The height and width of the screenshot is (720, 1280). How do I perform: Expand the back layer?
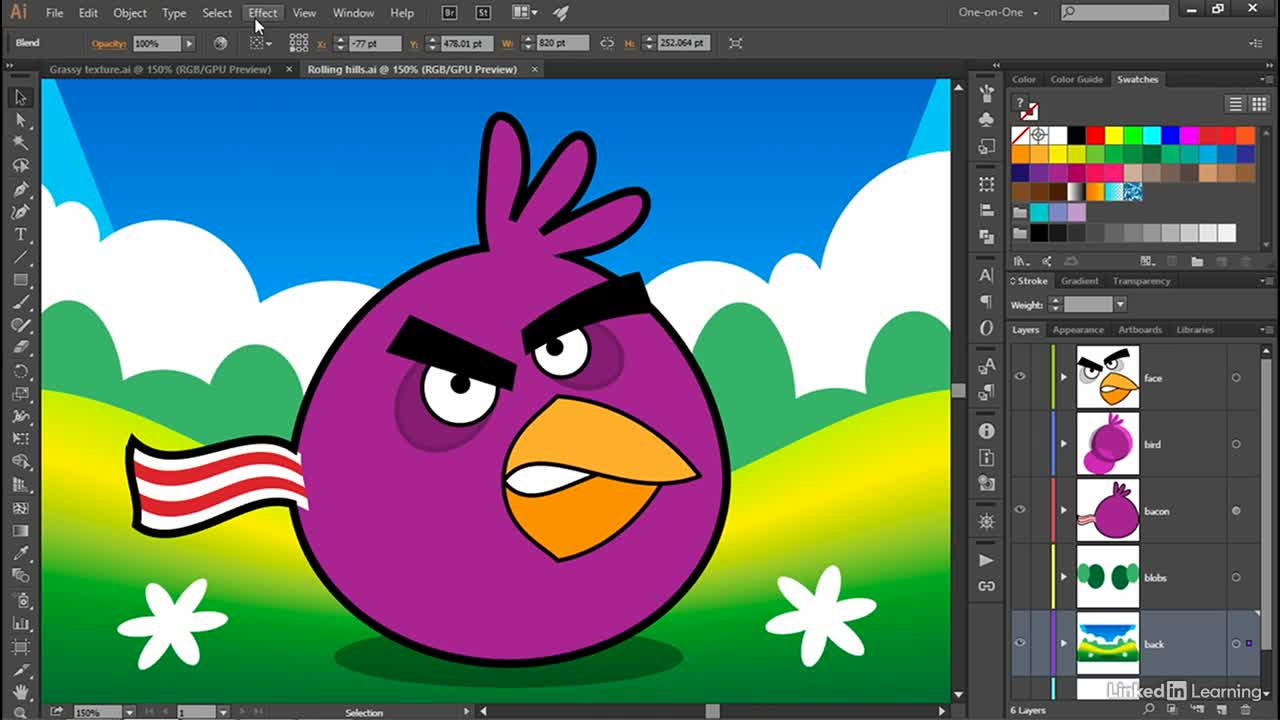tap(1064, 644)
